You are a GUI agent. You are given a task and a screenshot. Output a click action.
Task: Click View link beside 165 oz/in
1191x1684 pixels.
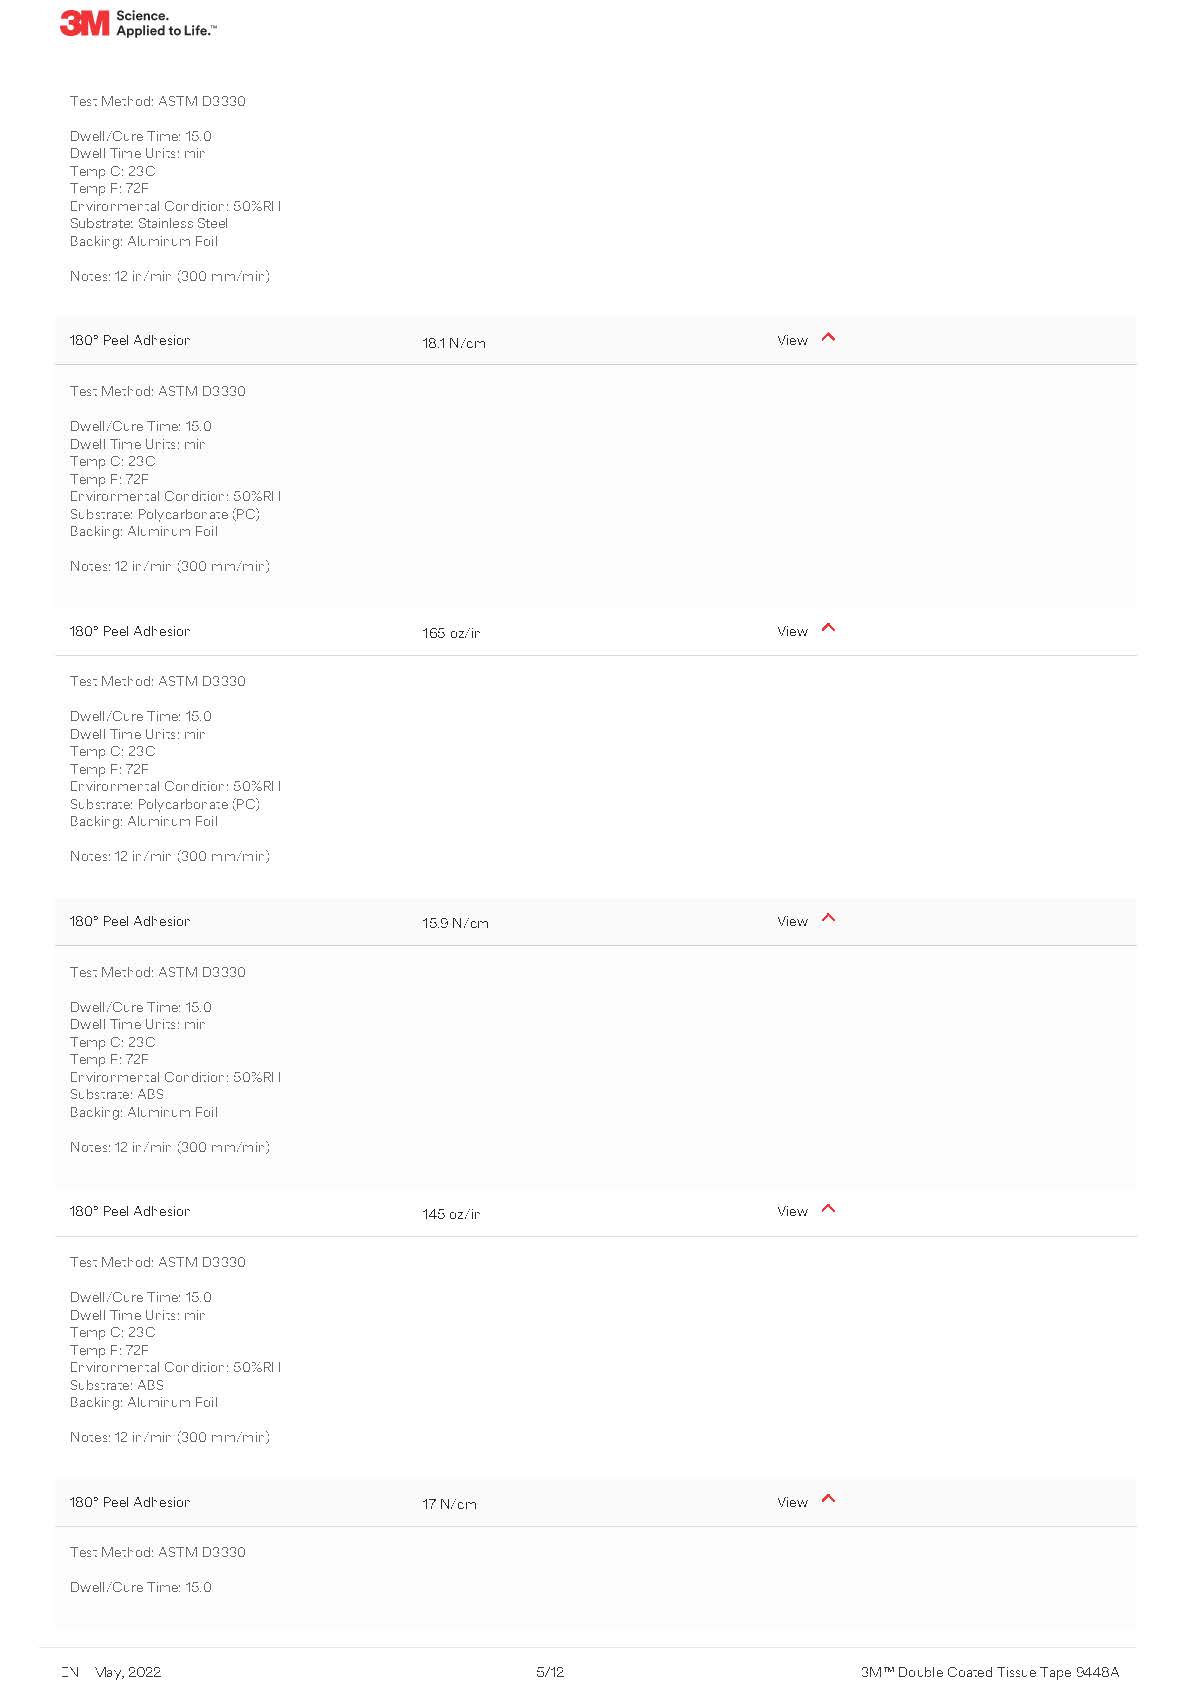[x=792, y=632]
